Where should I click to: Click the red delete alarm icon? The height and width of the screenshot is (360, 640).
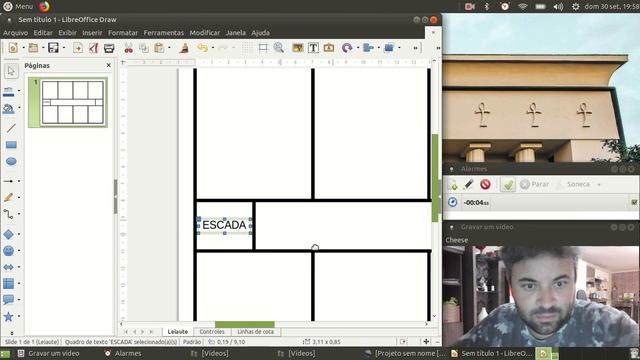pyautogui.click(x=485, y=184)
